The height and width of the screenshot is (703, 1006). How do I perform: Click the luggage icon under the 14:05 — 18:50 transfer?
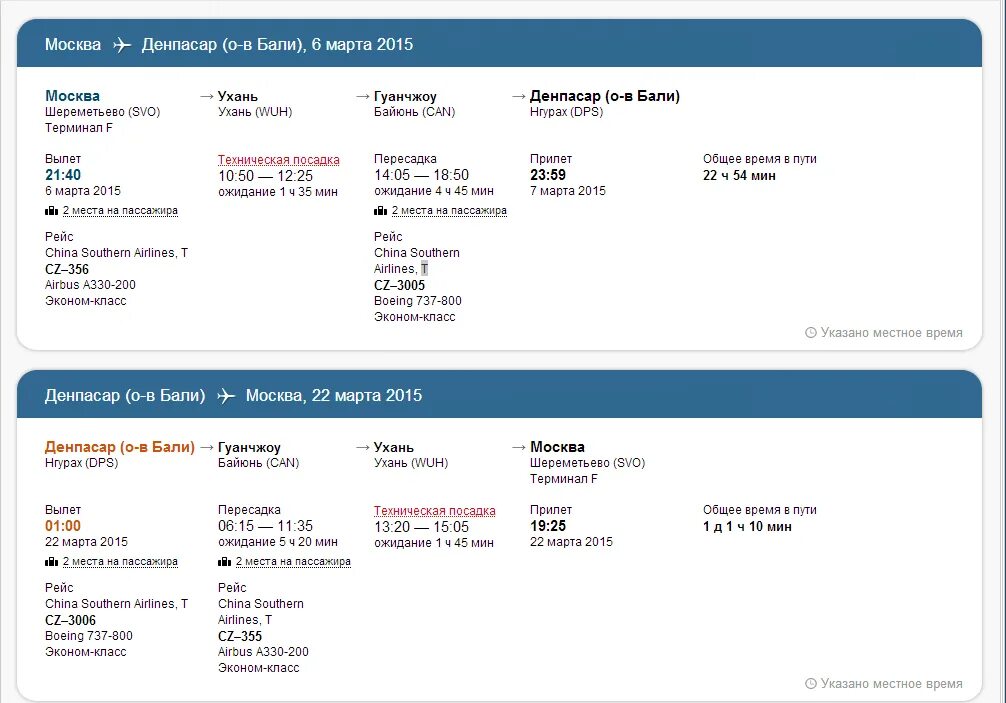click(380, 210)
